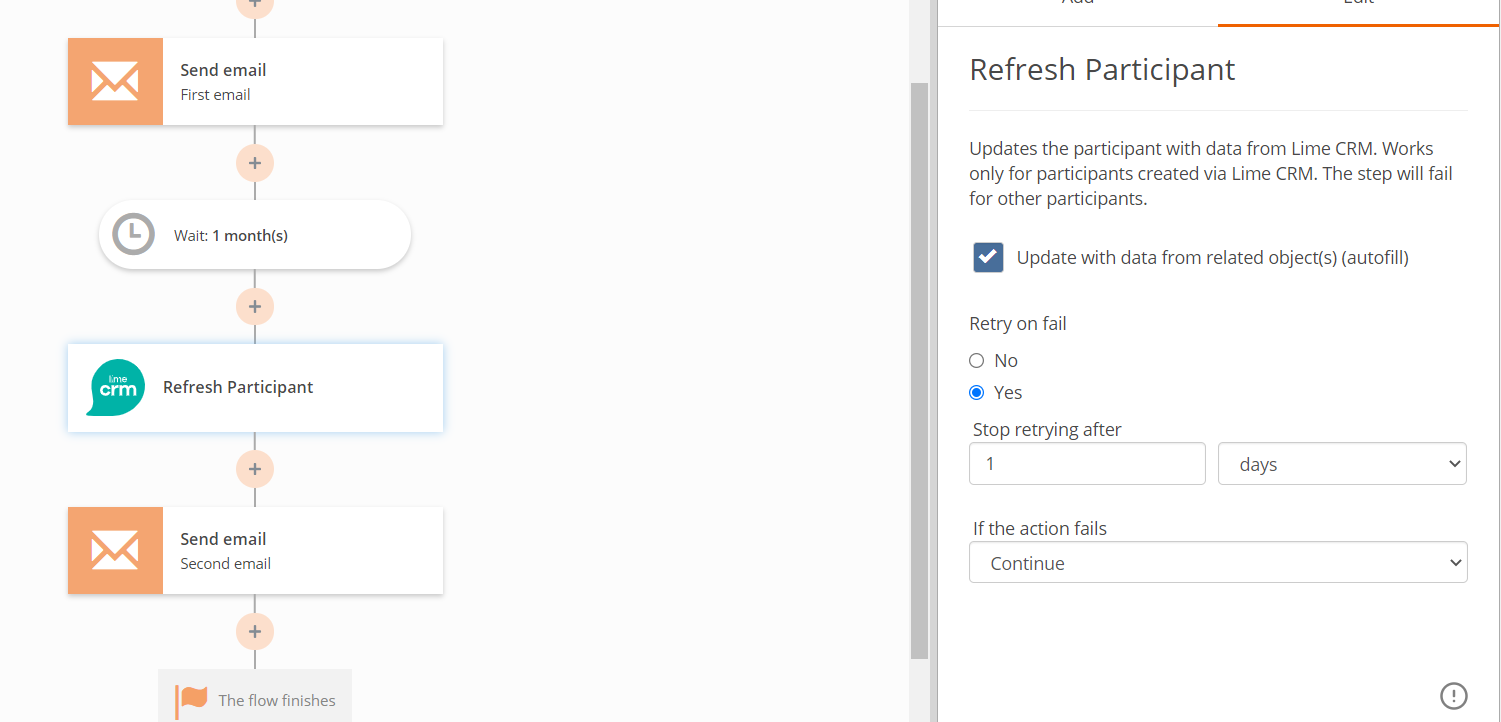
Task: Click the envelope icon on Second email step
Action: (x=115, y=550)
